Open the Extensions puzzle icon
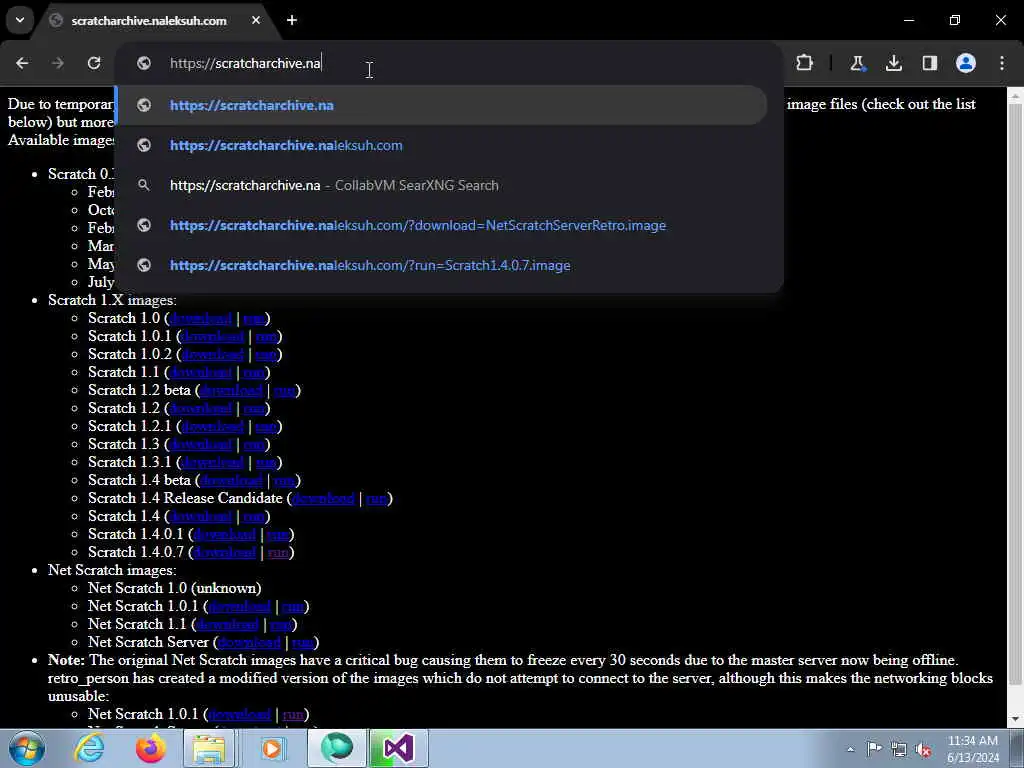1024x768 pixels. coord(805,63)
